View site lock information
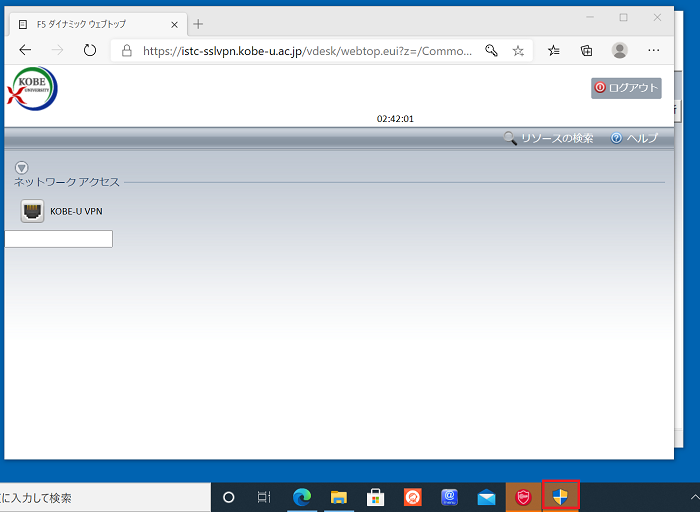This screenshot has height=512, width=700. (127, 50)
